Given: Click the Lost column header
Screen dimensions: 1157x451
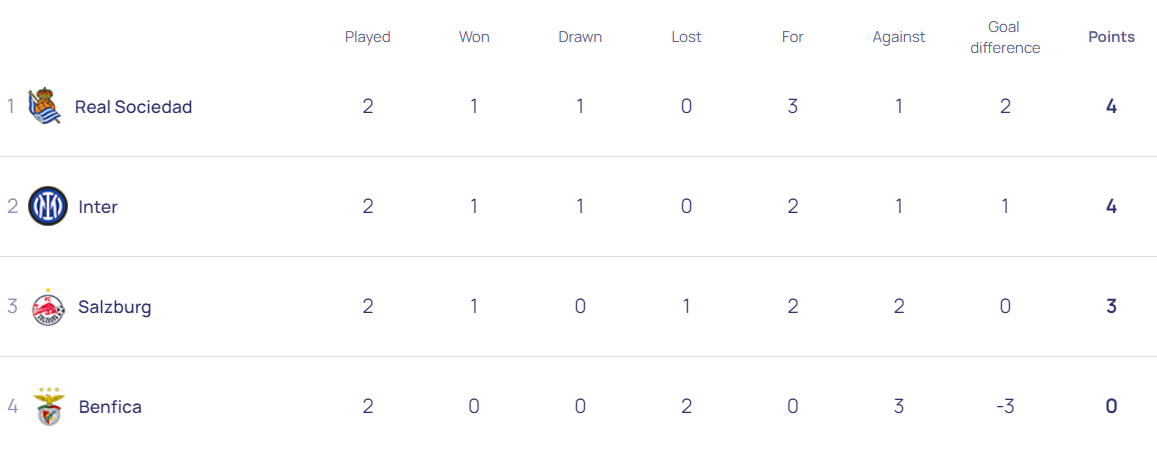Looking at the screenshot, I should [686, 37].
